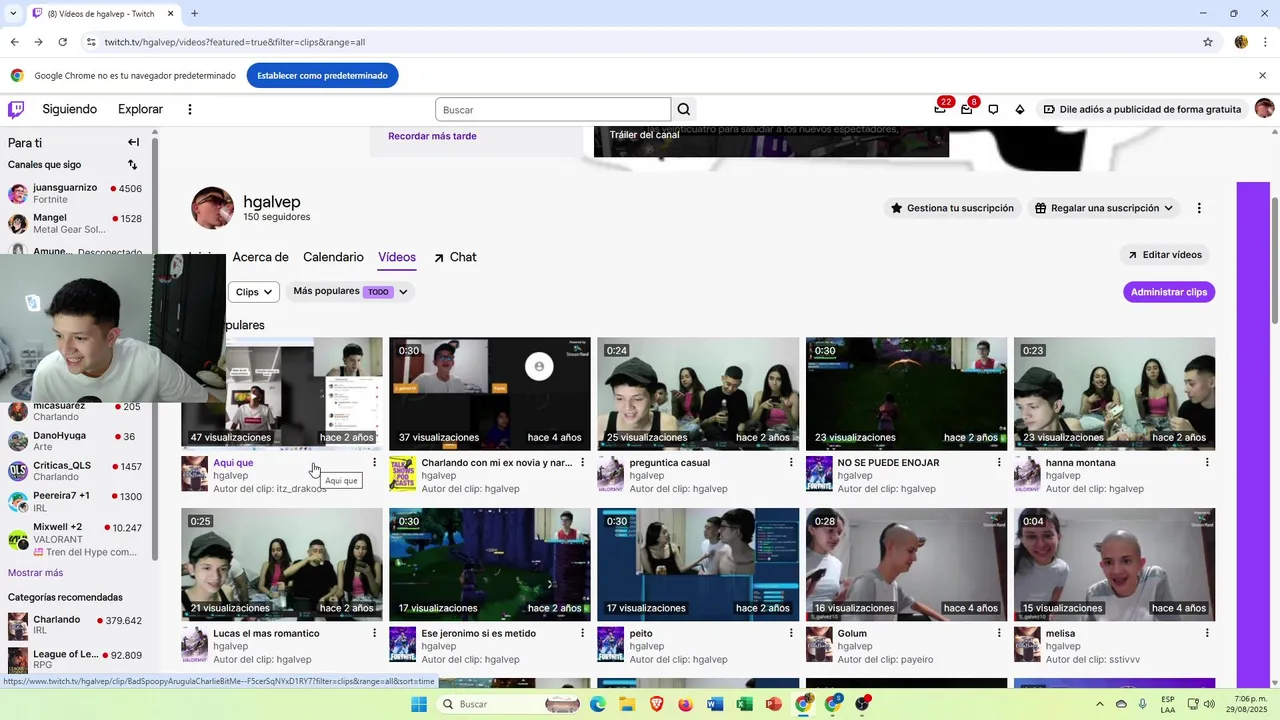Select the Vídeos tab
The height and width of the screenshot is (720, 1280).
pyautogui.click(x=397, y=257)
